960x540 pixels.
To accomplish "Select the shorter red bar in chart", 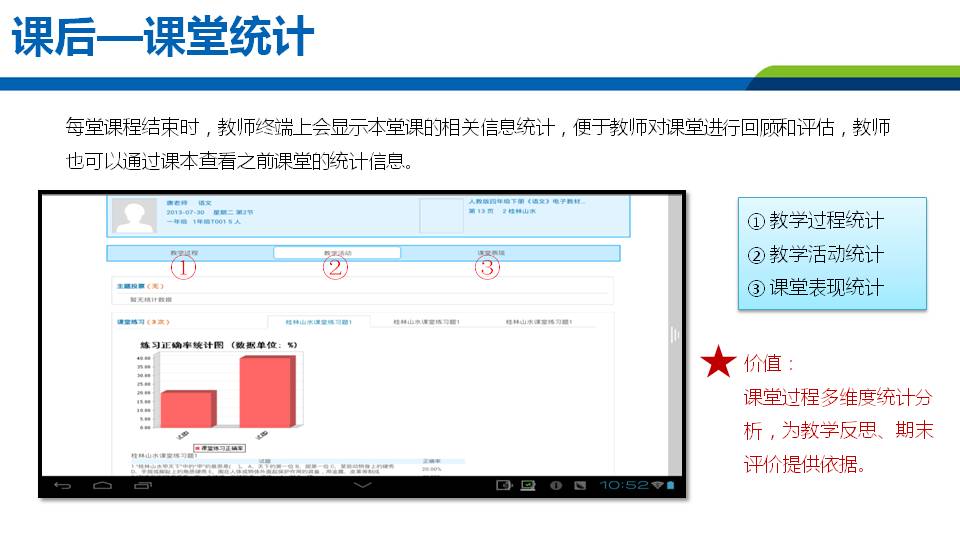I will pos(188,408).
